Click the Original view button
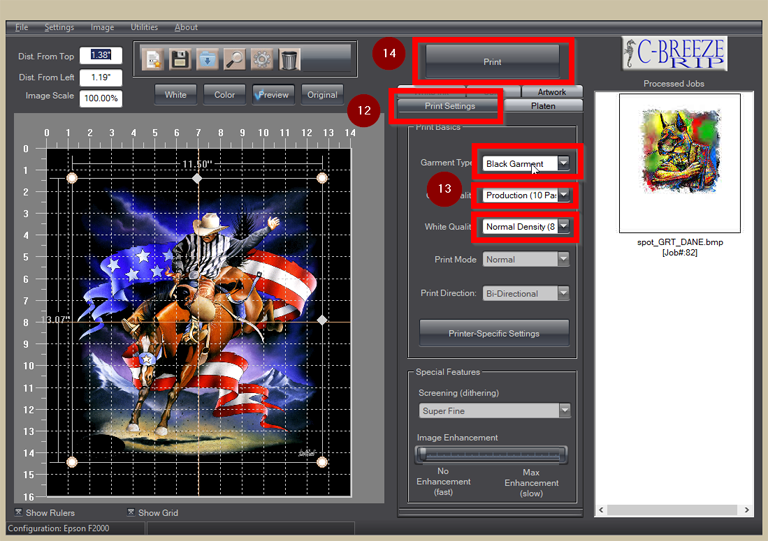The image size is (768, 541). point(322,94)
